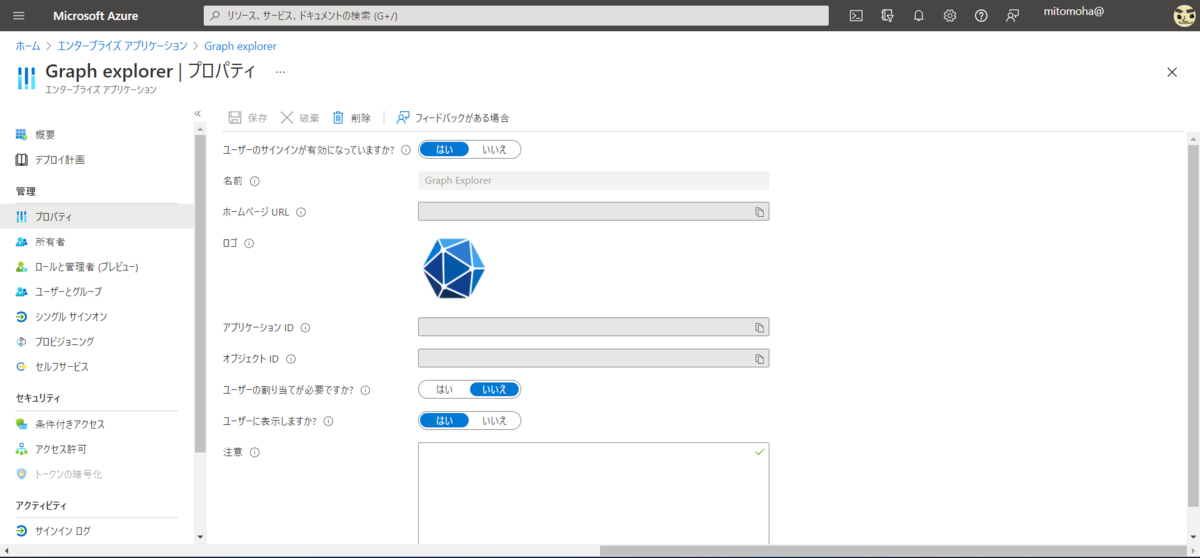Copy the ホームページ URL value
This screenshot has width=1200, height=558.
point(759,212)
